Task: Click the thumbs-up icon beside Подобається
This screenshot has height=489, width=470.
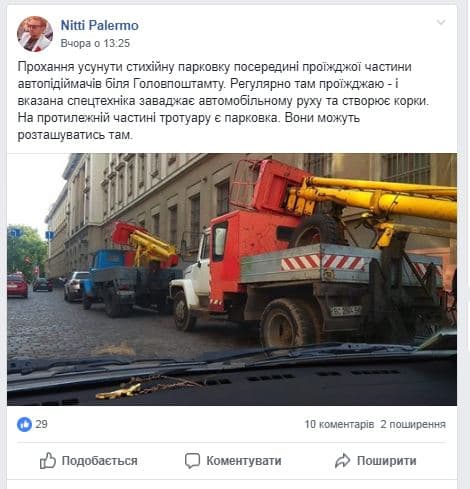Action: 48,461
